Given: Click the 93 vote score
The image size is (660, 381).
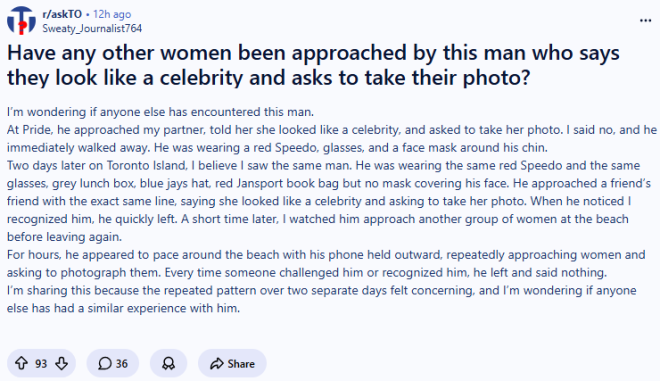Looking at the screenshot, I should (x=41, y=363).
